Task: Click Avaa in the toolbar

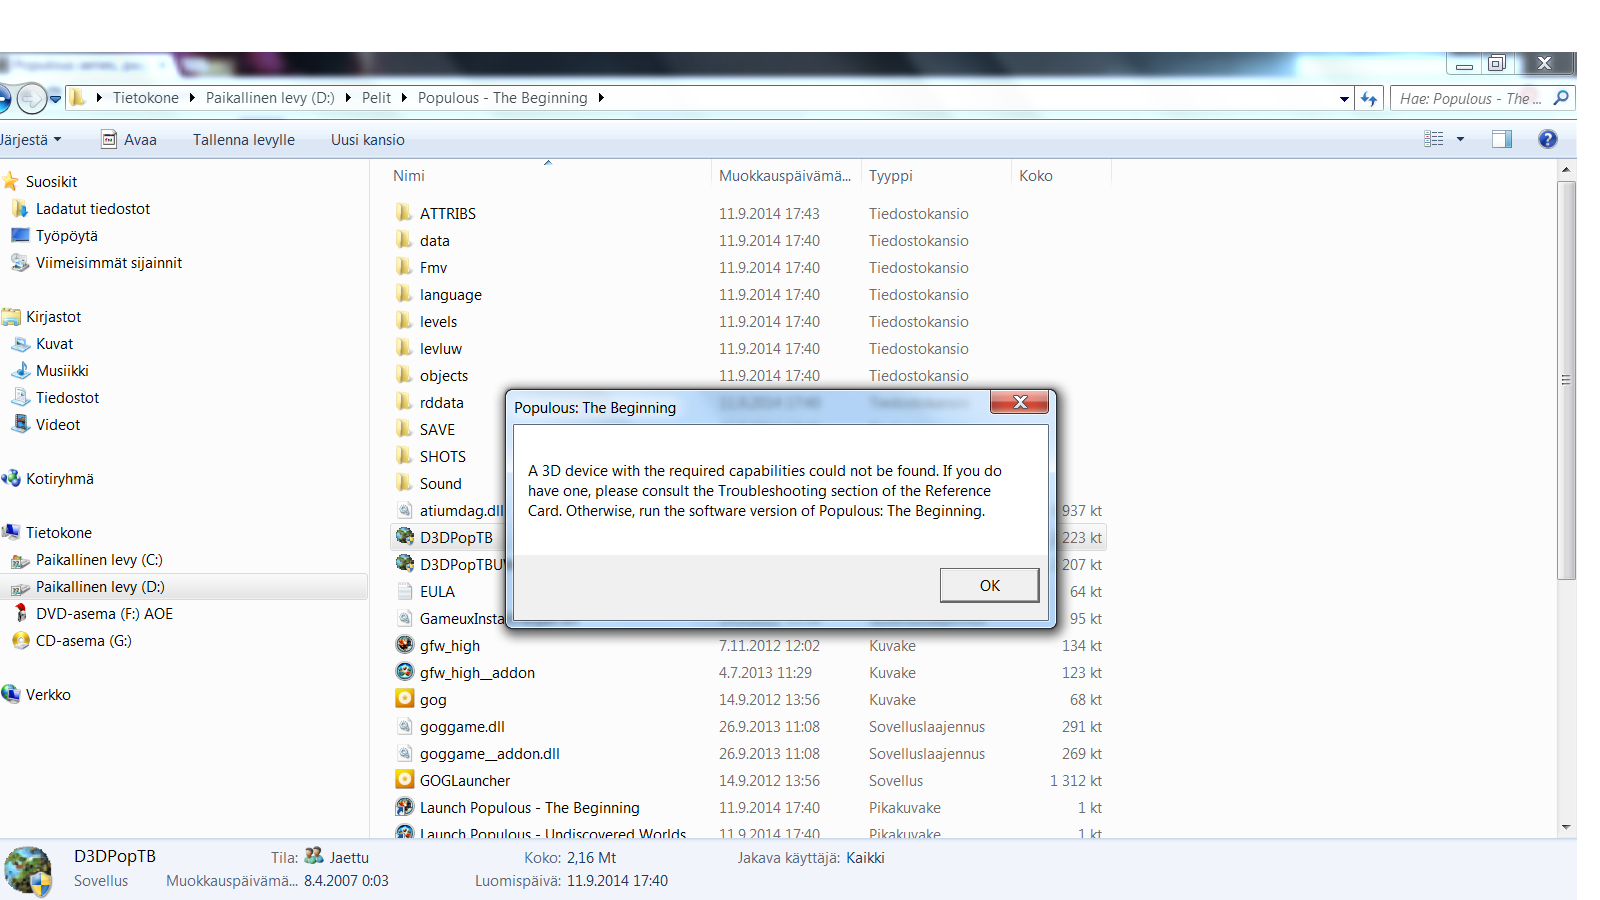Action: point(129,139)
